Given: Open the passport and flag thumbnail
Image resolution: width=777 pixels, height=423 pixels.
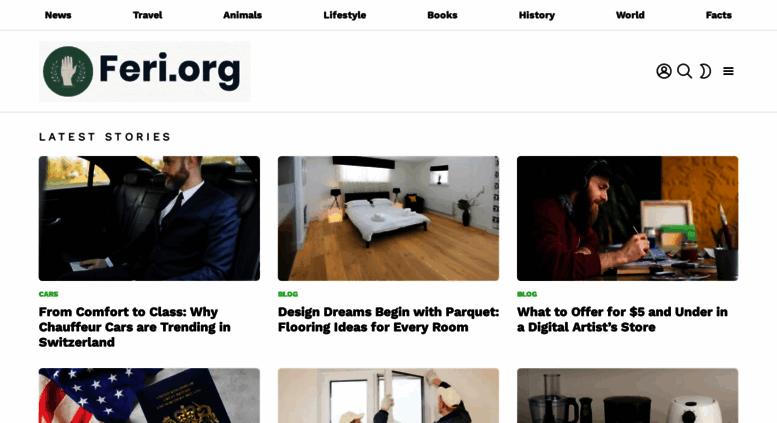Looking at the screenshot, I should [x=149, y=395].
